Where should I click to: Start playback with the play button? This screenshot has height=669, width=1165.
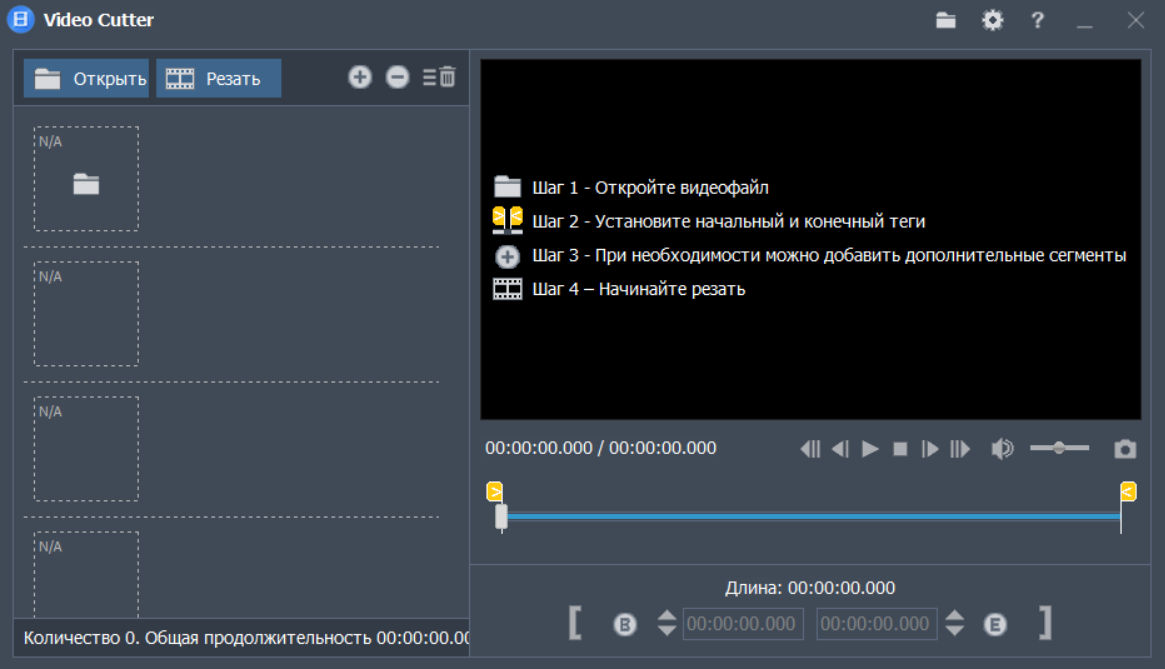[870, 449]
